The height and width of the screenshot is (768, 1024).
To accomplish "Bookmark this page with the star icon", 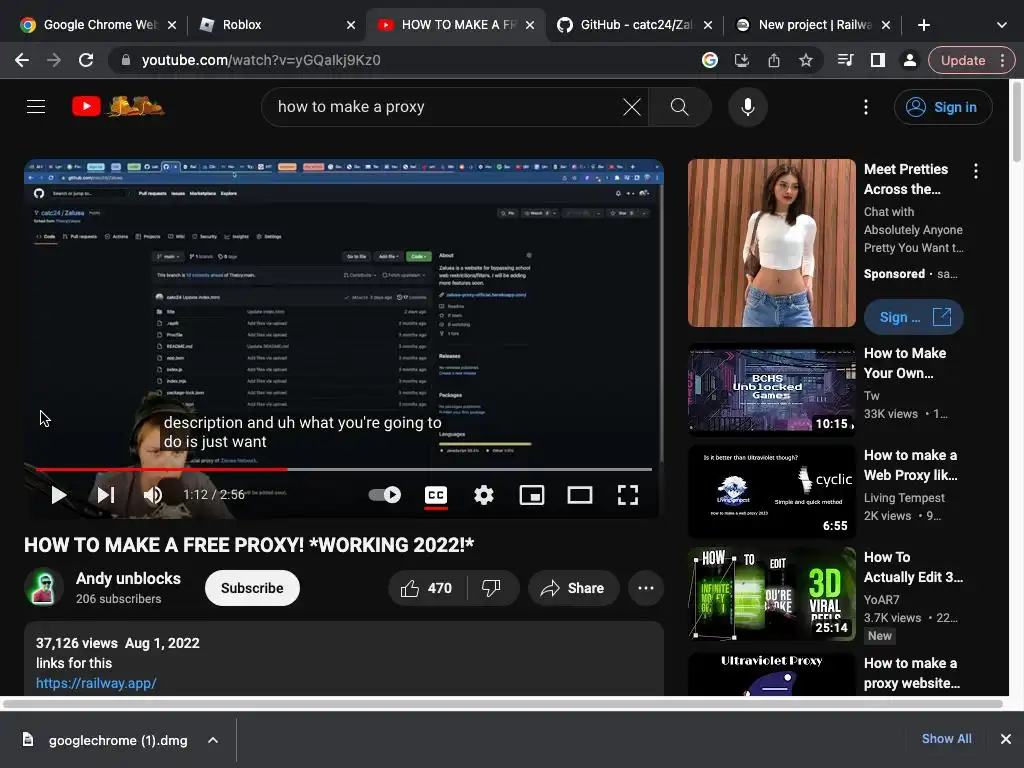I will pos(806,60).
